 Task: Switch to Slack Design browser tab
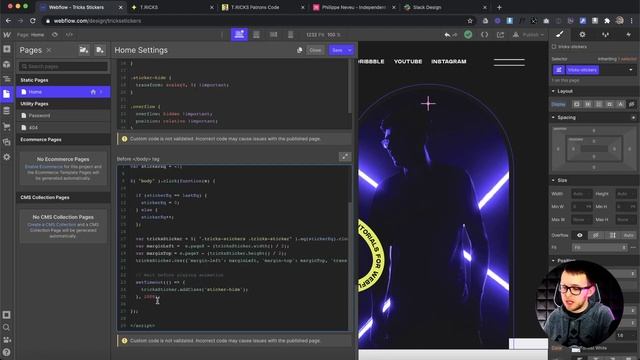coord(445,7)
